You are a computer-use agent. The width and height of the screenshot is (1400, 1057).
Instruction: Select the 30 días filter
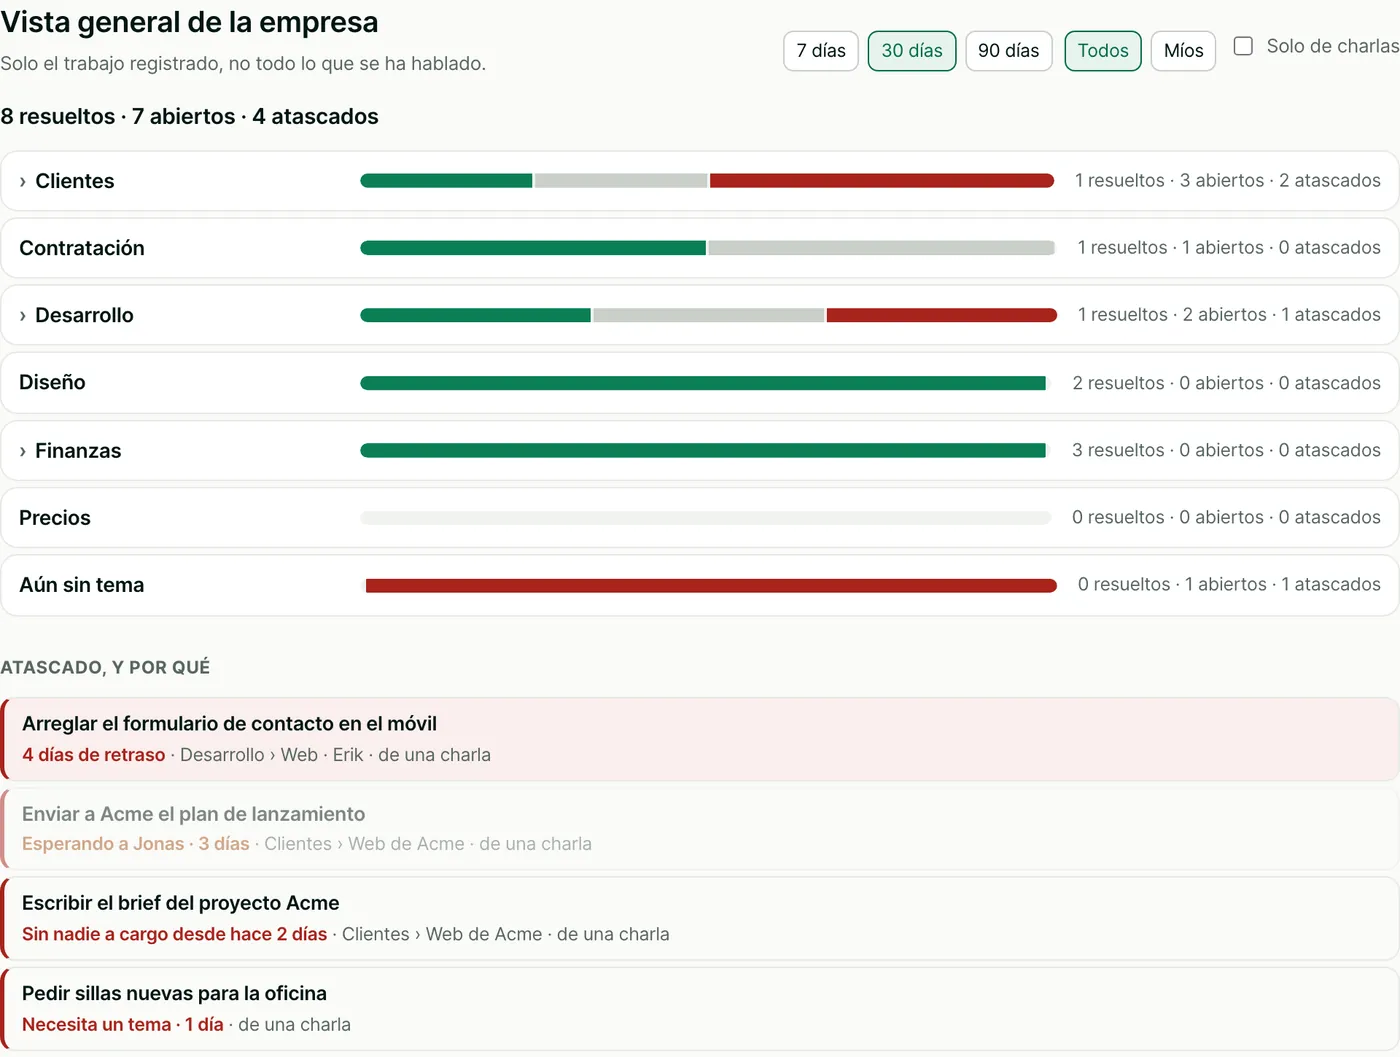point(912,51)
